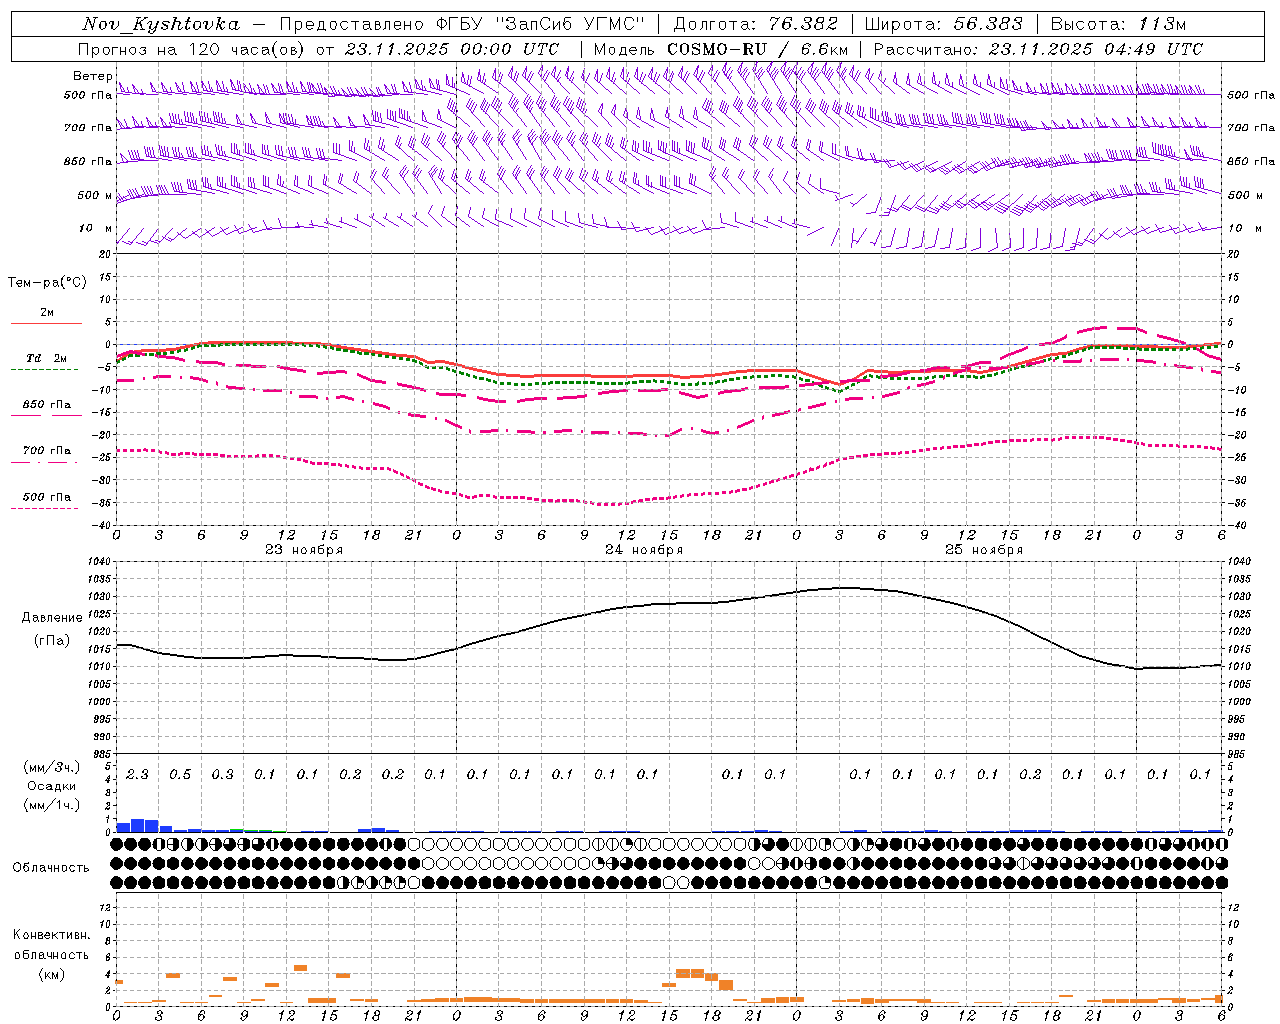The image size is (1280, 1024).
Task: Click the '850 гПа' temperature legend entry
Action: [47, 405]
